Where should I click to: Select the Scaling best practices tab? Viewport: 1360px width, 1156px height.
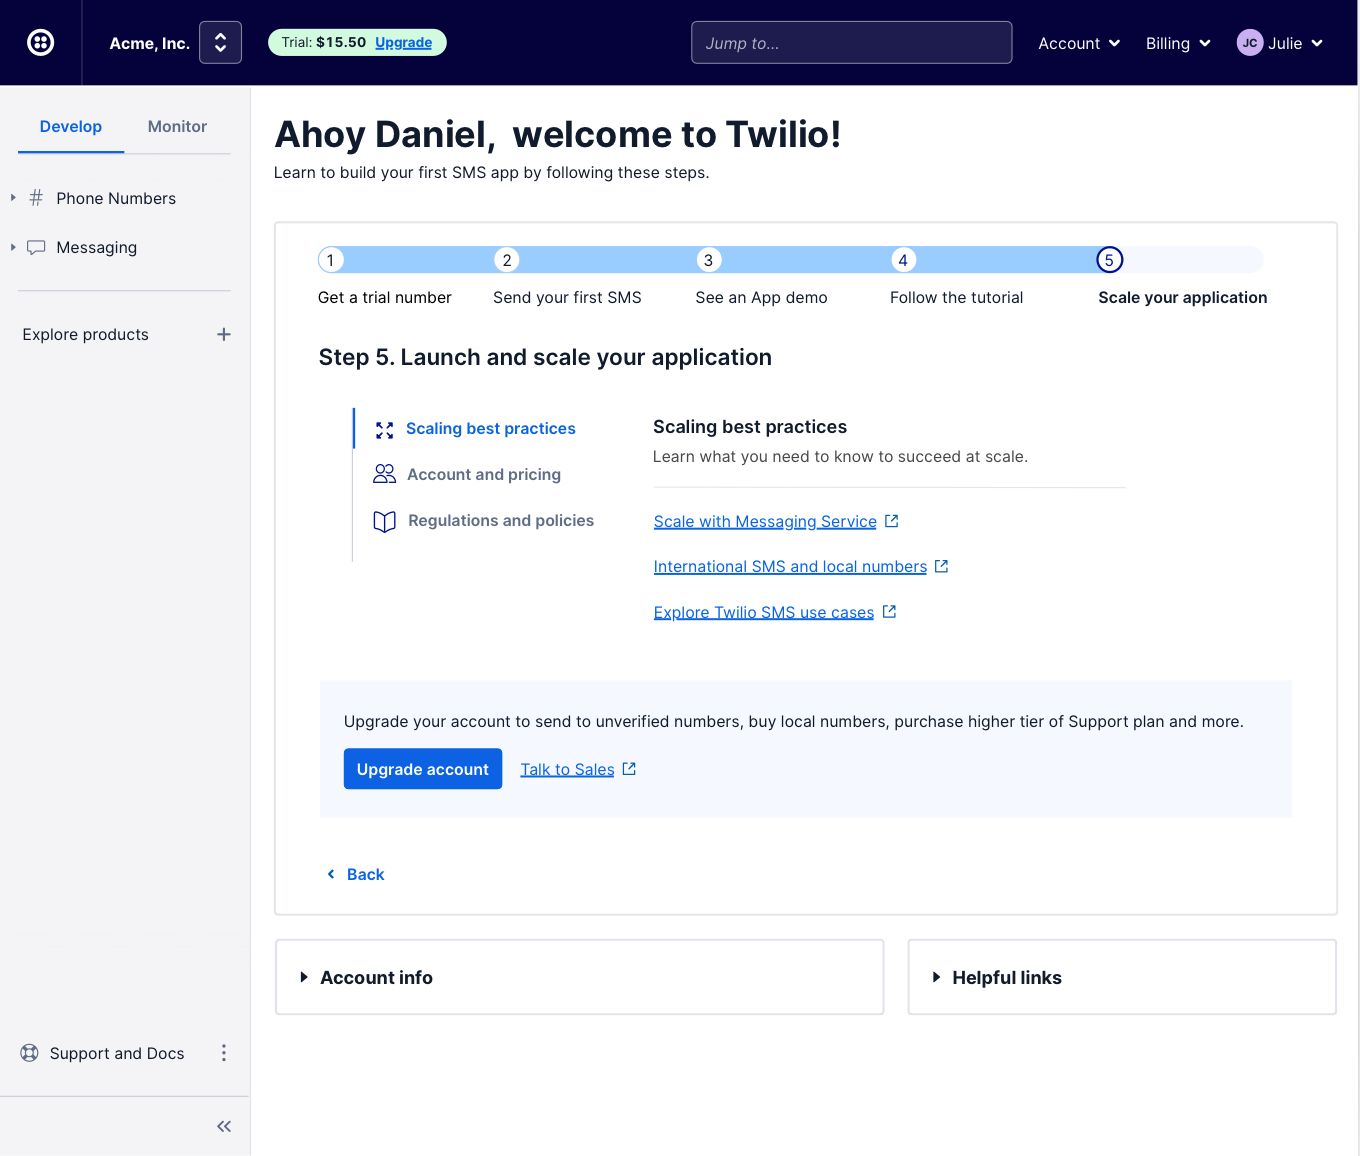click(x=491, y=429)
